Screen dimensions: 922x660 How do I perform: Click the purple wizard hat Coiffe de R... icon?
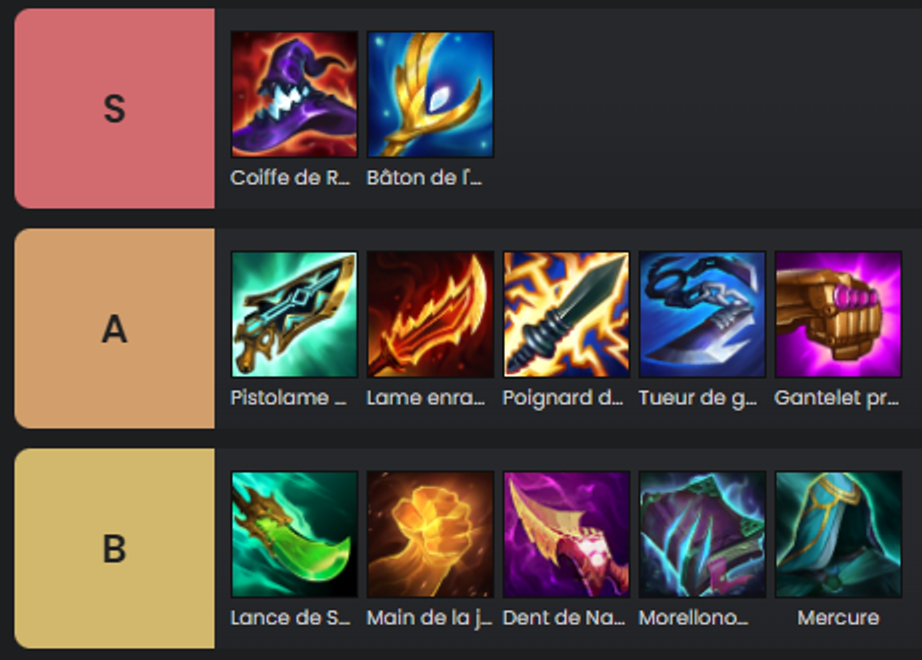click(294, 94)
